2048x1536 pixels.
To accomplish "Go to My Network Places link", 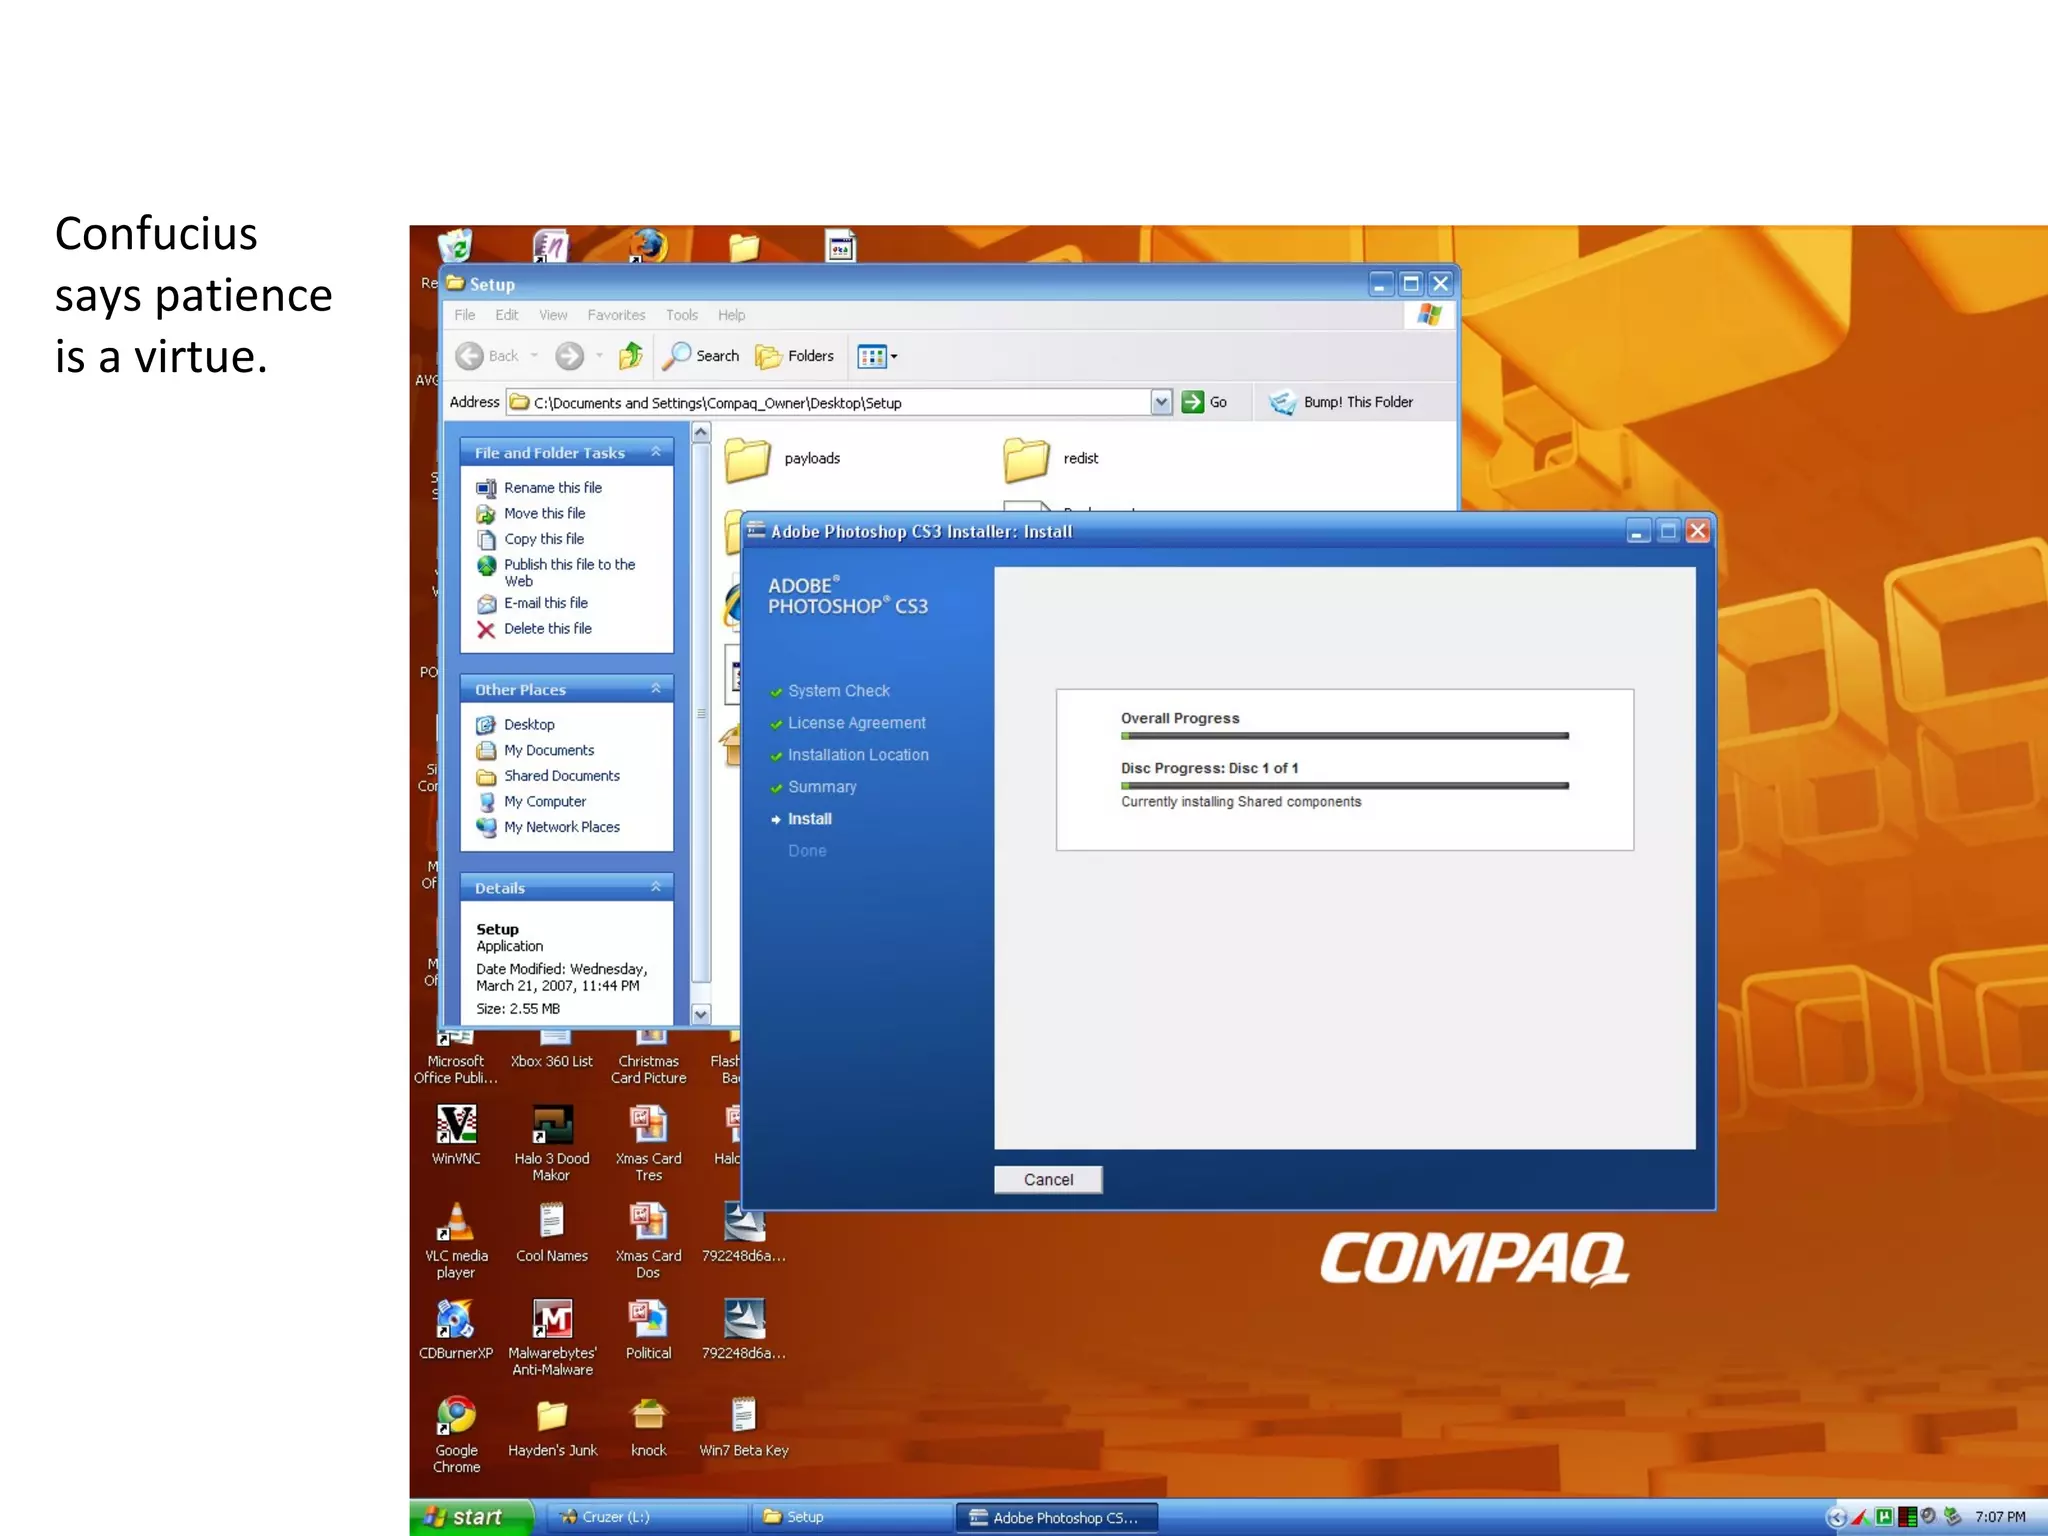I will pyautogui.click(x=562, y=827).
